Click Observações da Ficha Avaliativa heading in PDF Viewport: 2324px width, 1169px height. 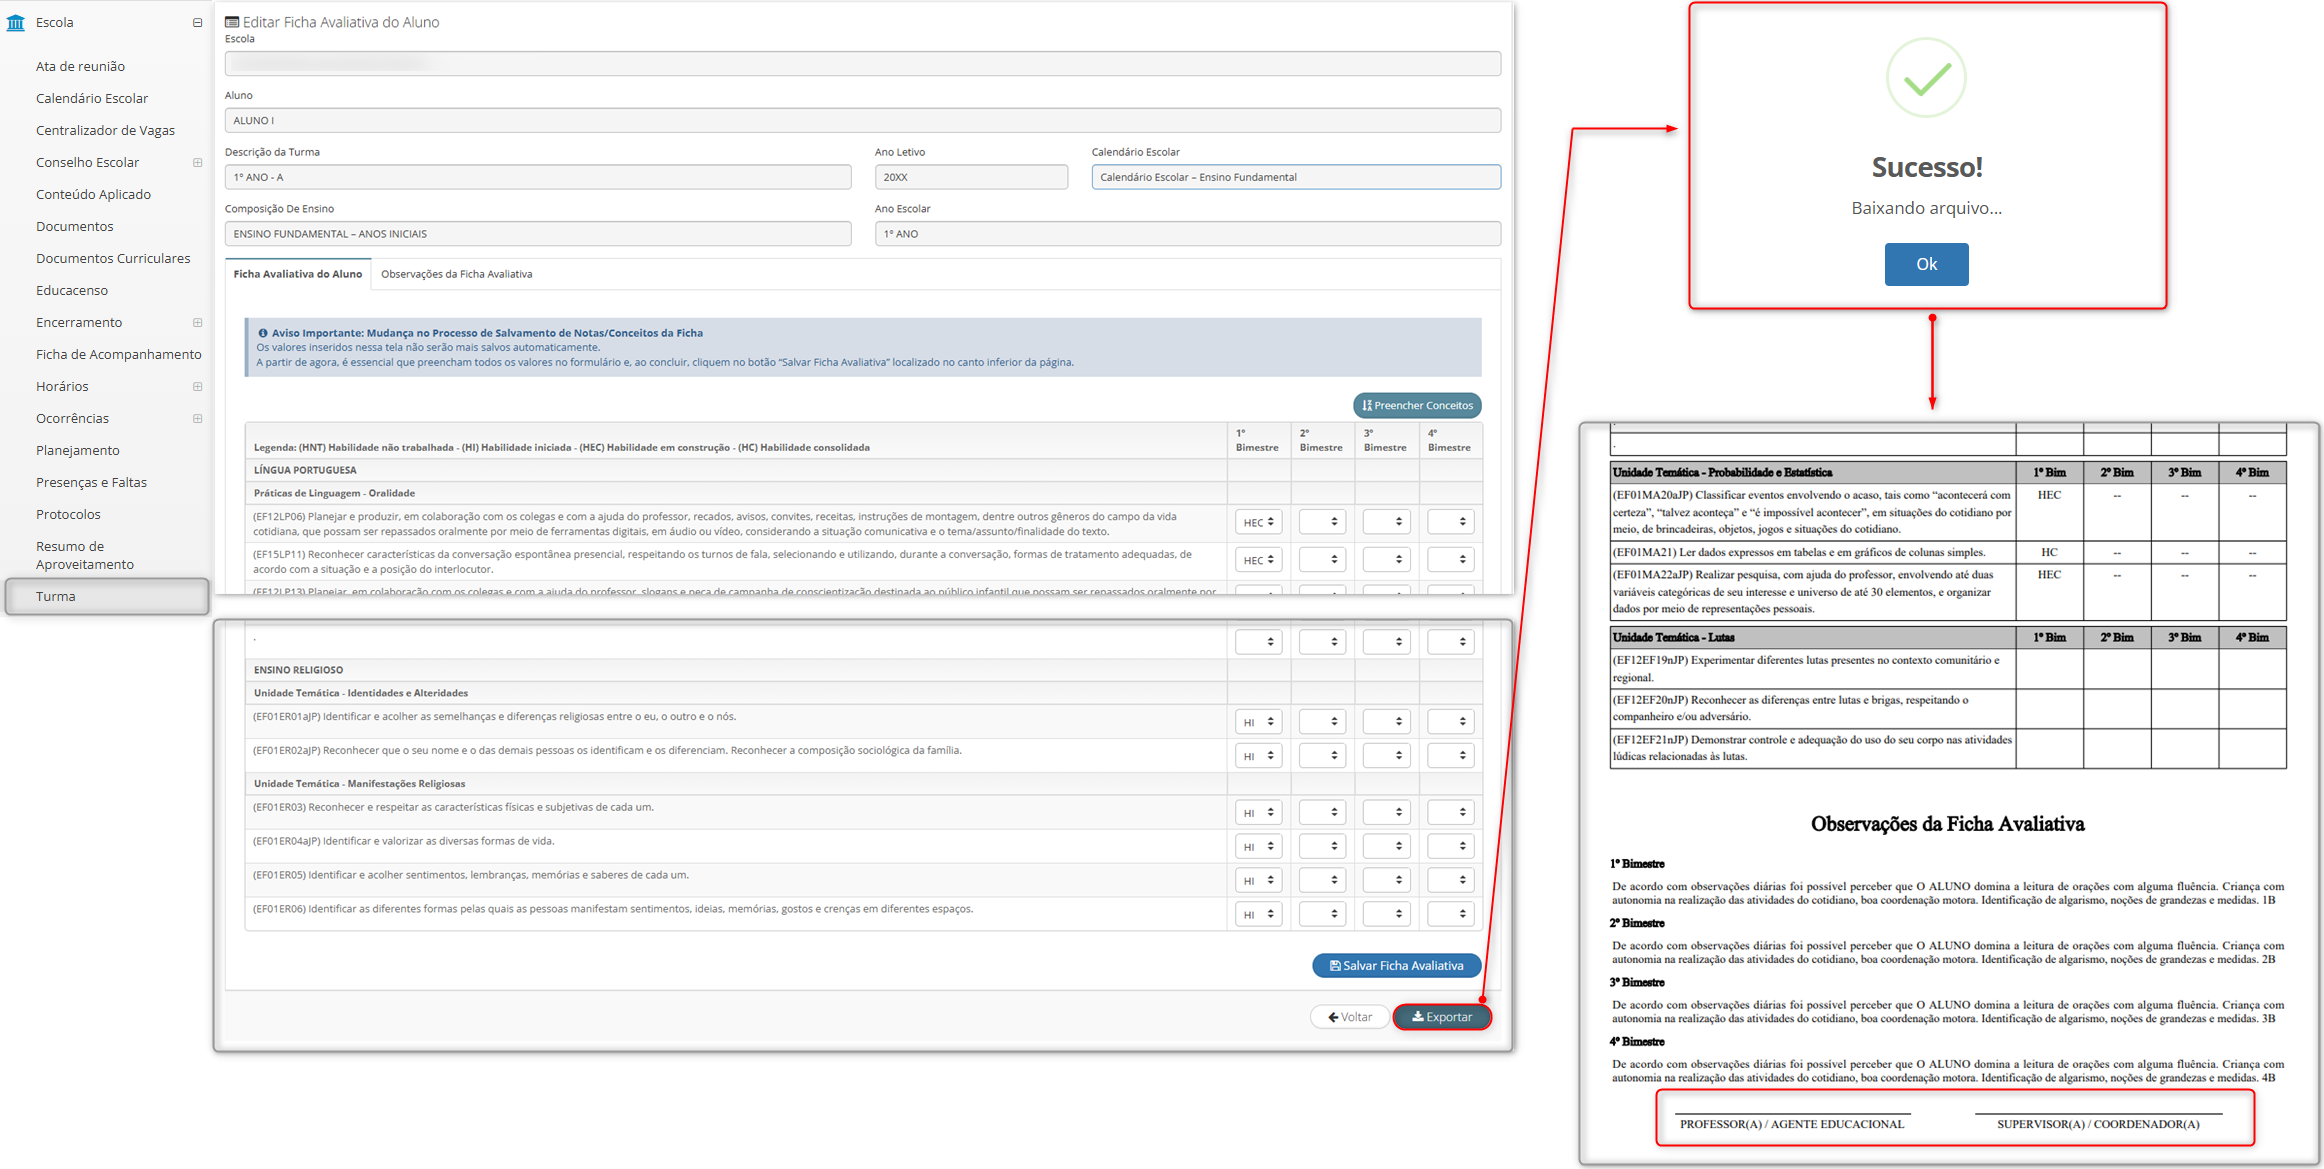[x=1947, y=824]
